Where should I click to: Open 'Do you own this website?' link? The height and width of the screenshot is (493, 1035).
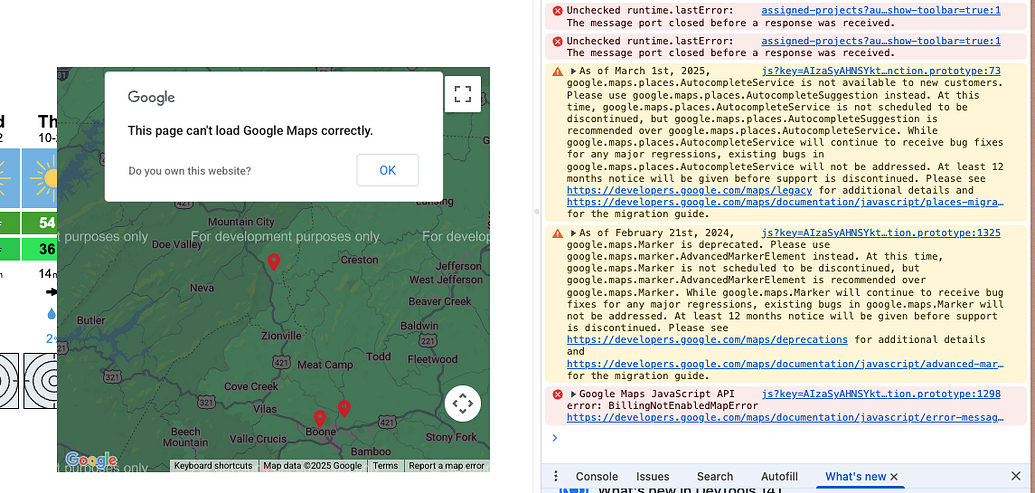pos(190,171)
